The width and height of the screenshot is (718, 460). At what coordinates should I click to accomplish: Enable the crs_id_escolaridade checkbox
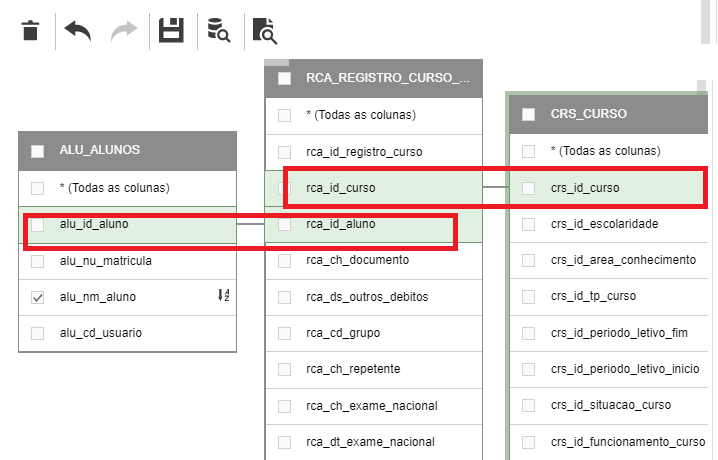[x=528, y=224]
